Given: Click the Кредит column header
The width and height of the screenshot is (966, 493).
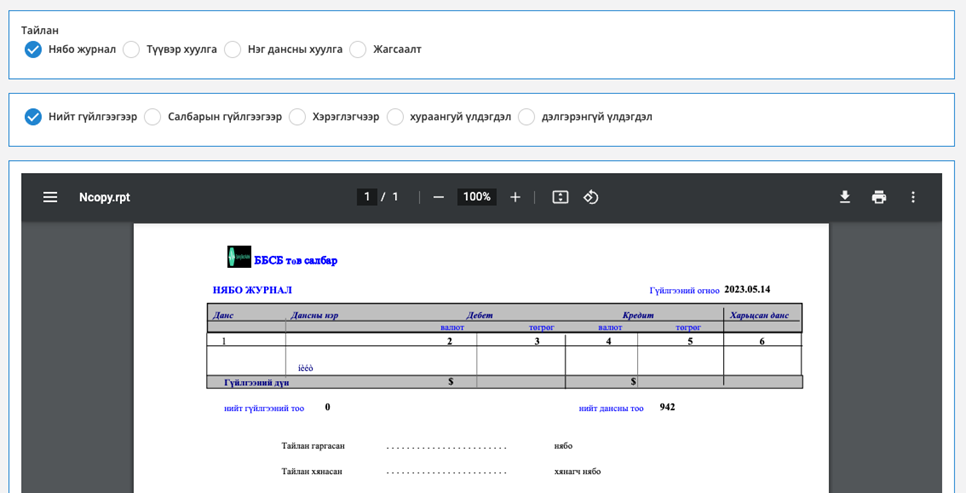Looking at the screenshot, I should (x=638, y=316).
